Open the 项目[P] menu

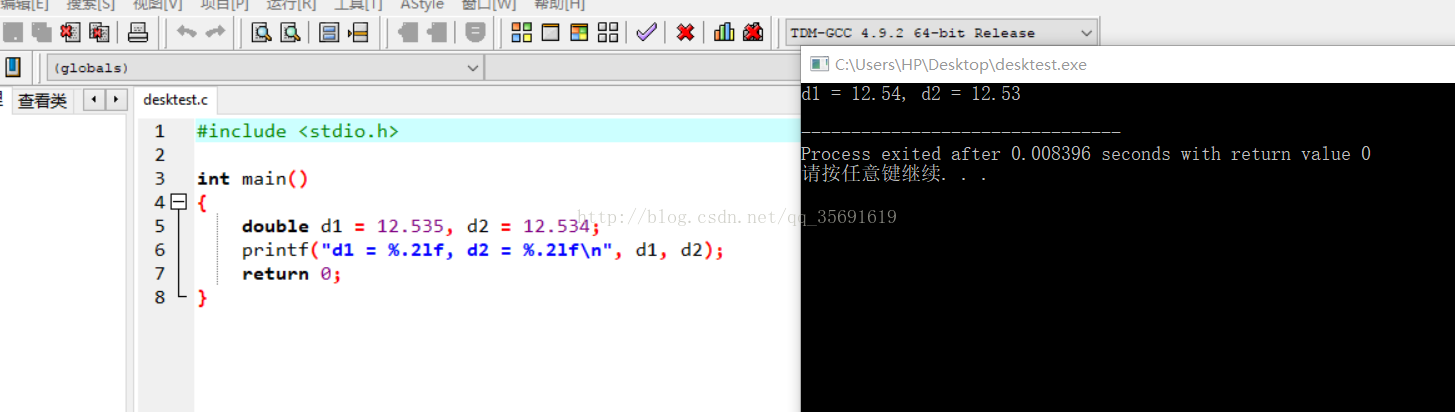click(224, 5)
